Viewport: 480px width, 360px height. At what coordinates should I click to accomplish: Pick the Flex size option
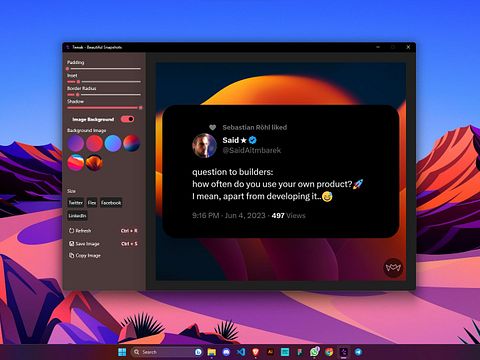pos(92,203)
